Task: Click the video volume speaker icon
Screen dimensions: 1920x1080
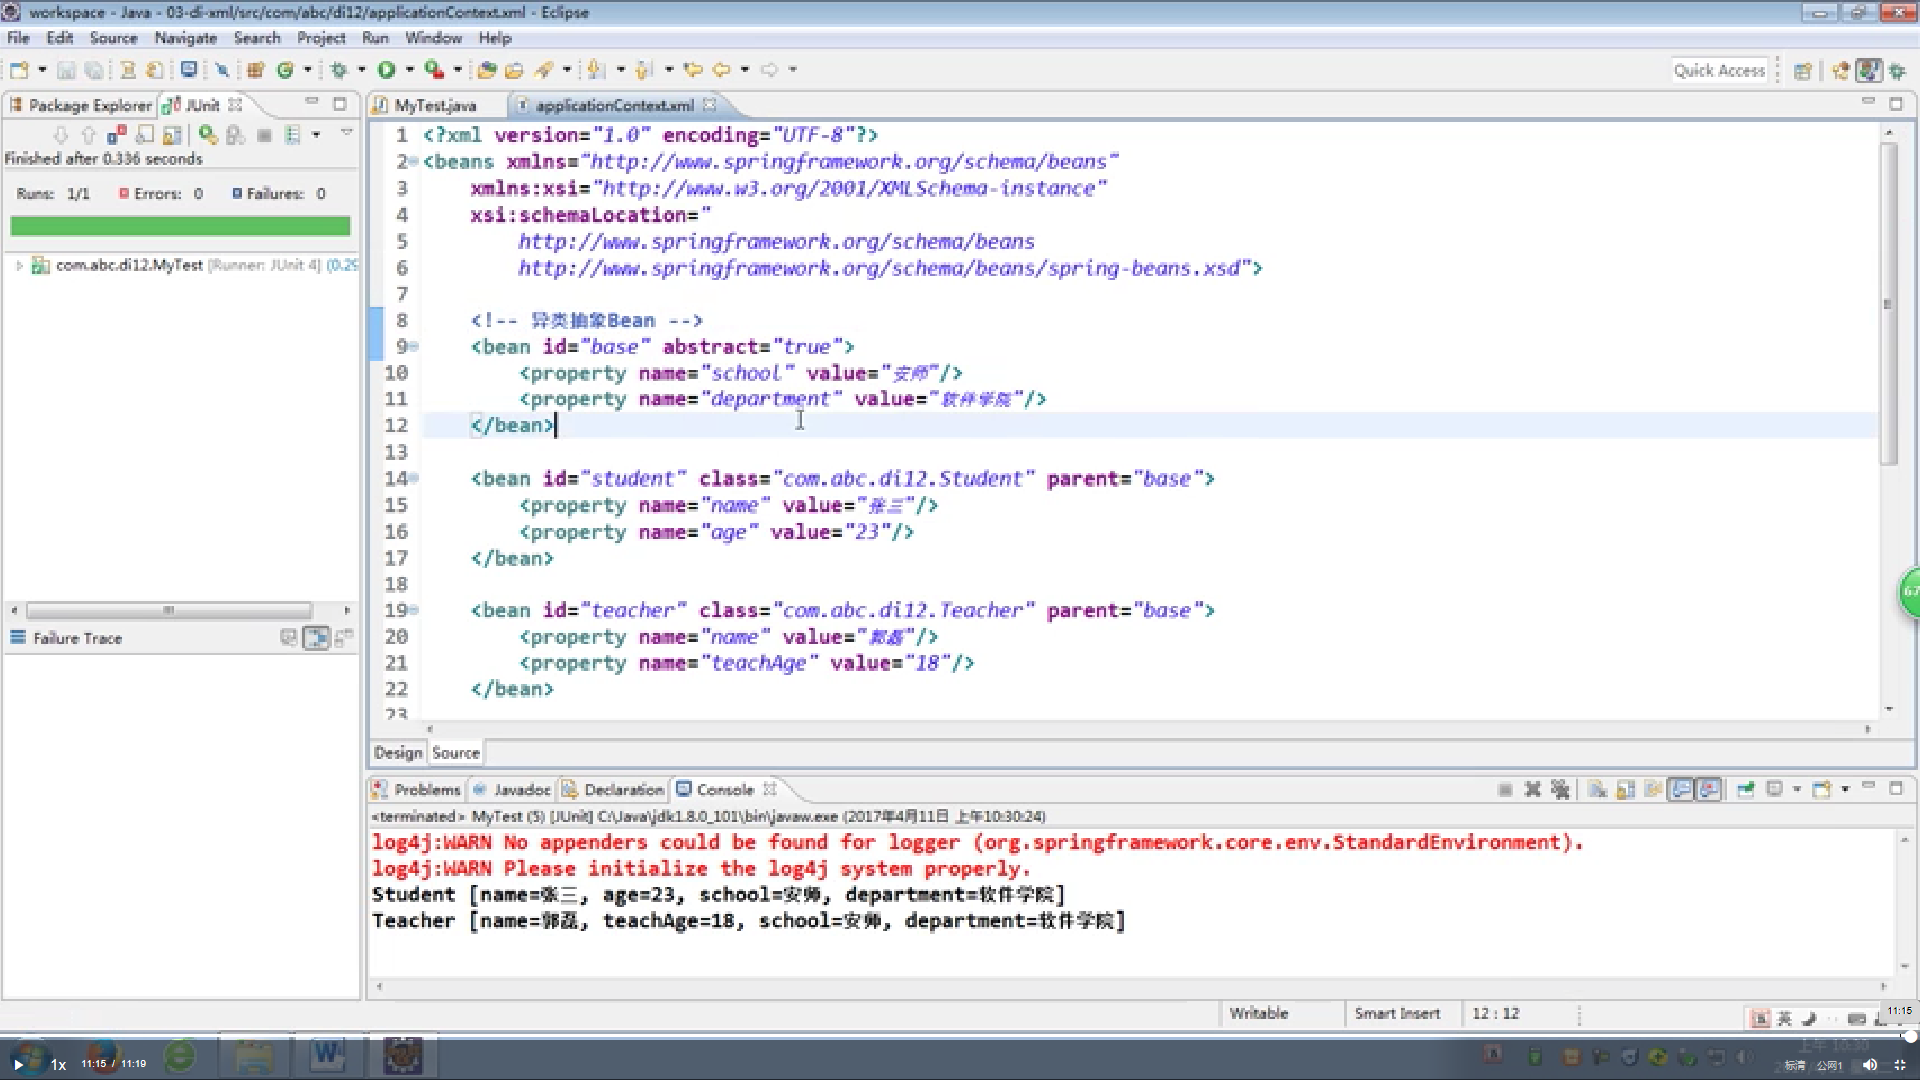Action: [1869, 1065]
